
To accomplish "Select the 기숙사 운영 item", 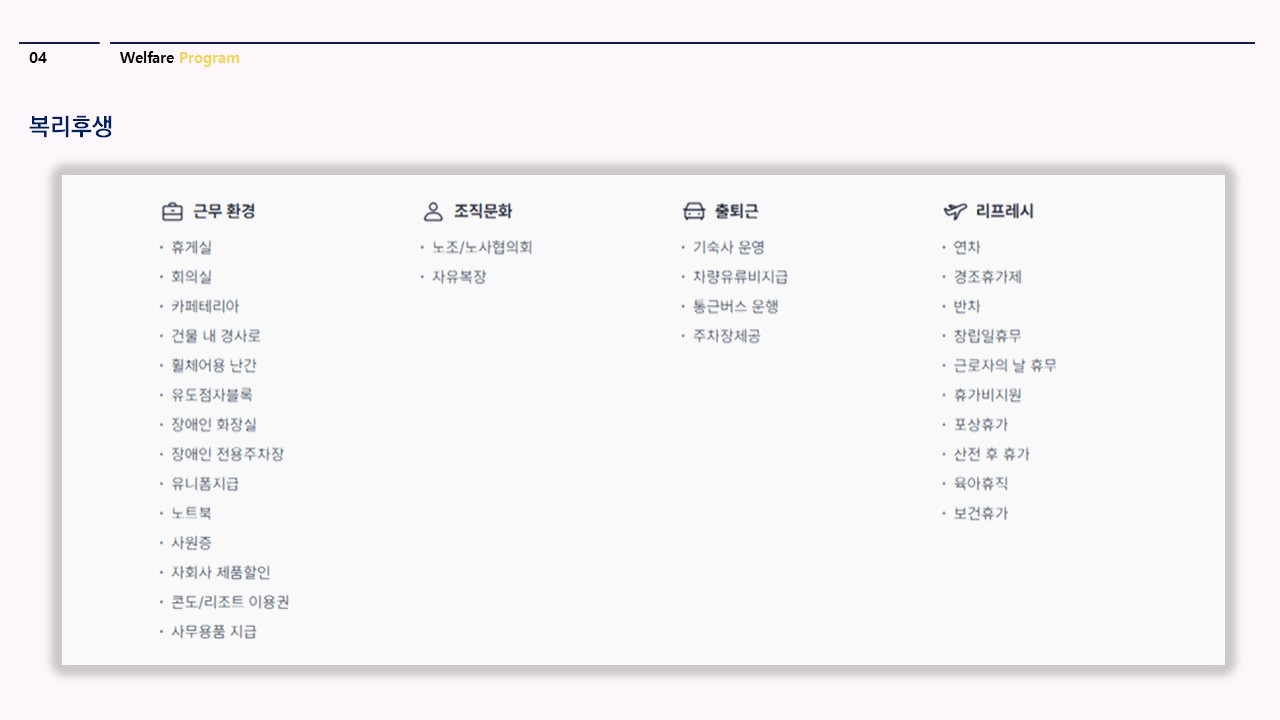I will [729, 247].
